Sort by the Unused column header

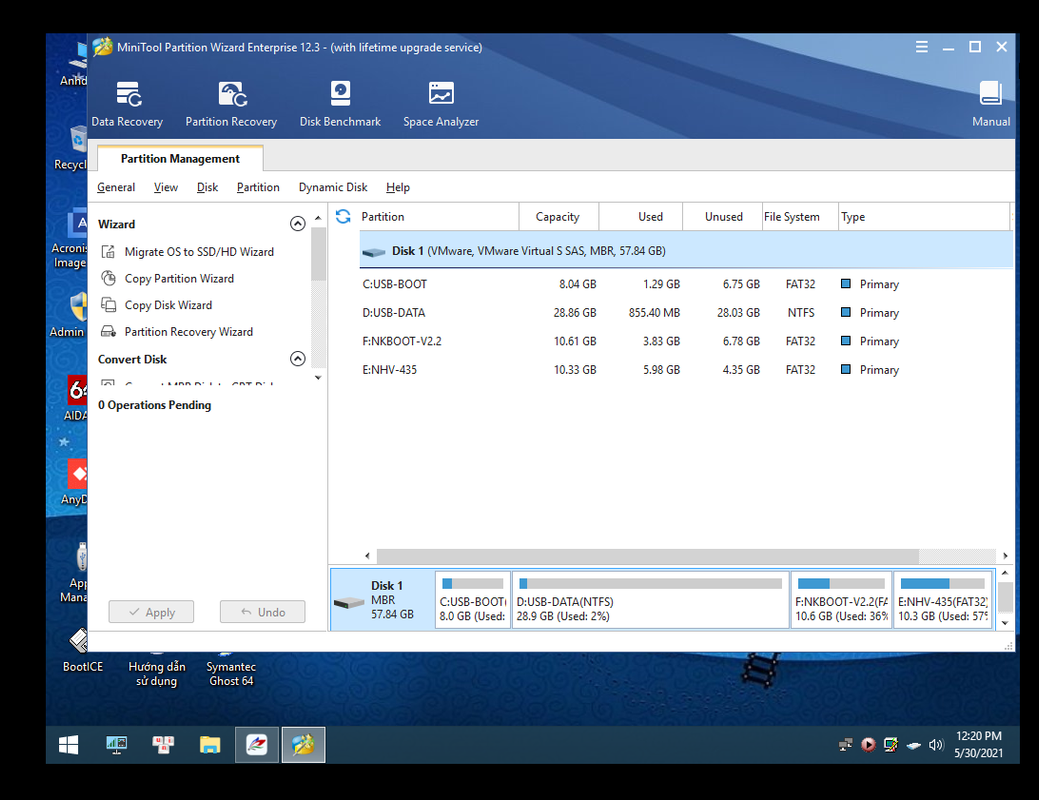tap(722, 217)
